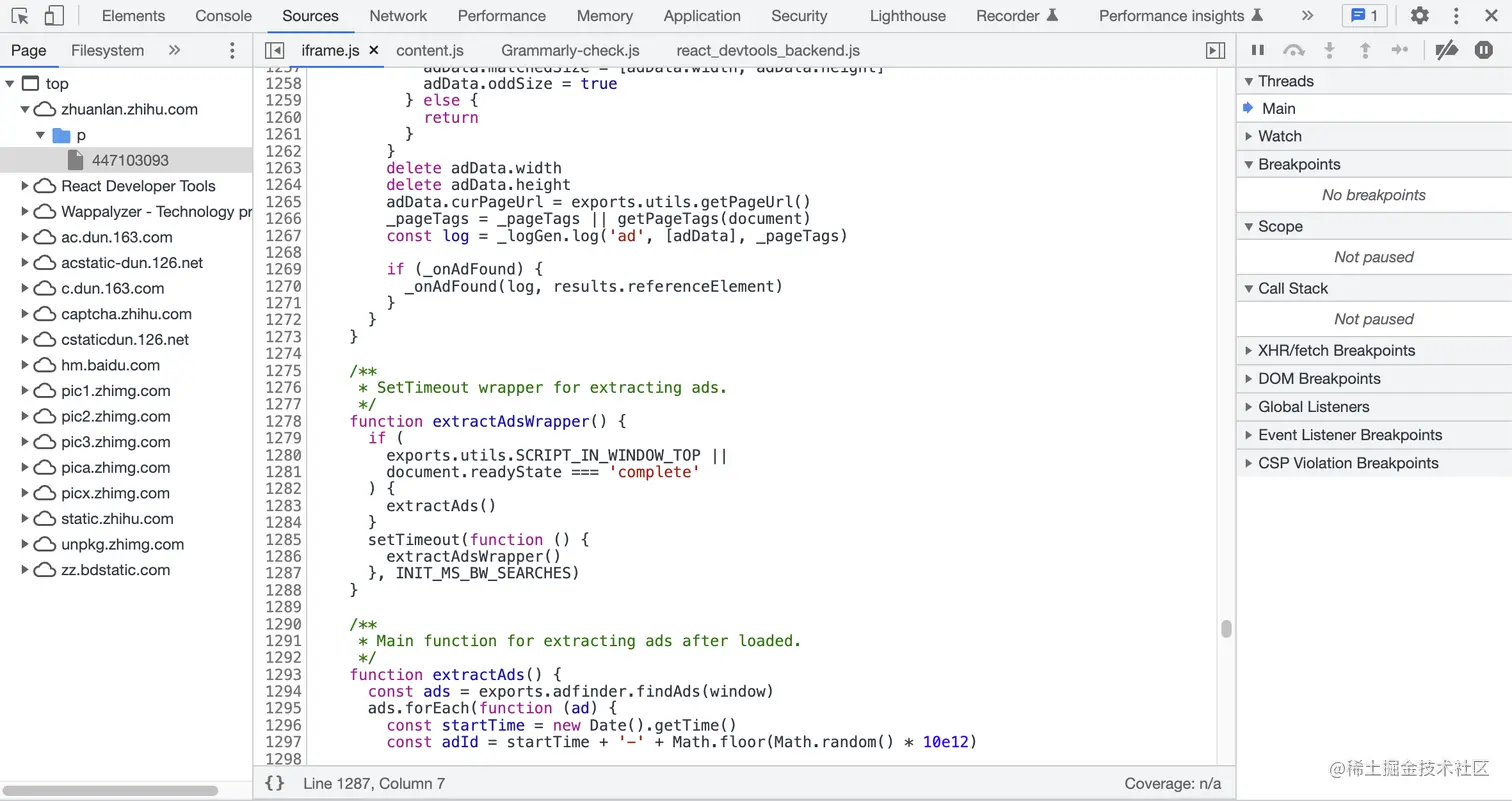
Task: Open the DevTools three-dot customize menu
Action: point(1456,16)
